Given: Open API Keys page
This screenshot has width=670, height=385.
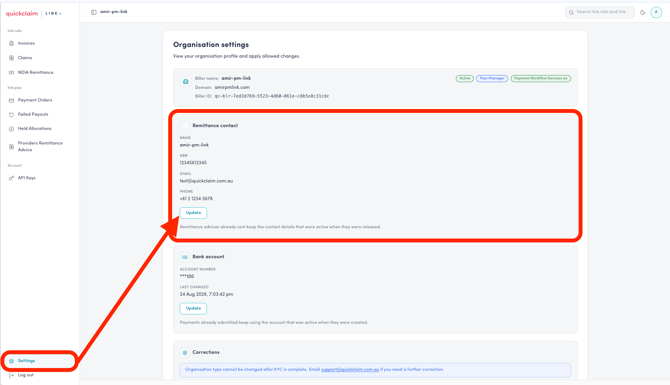Looking at the screenshot, I should click(26, 178).
